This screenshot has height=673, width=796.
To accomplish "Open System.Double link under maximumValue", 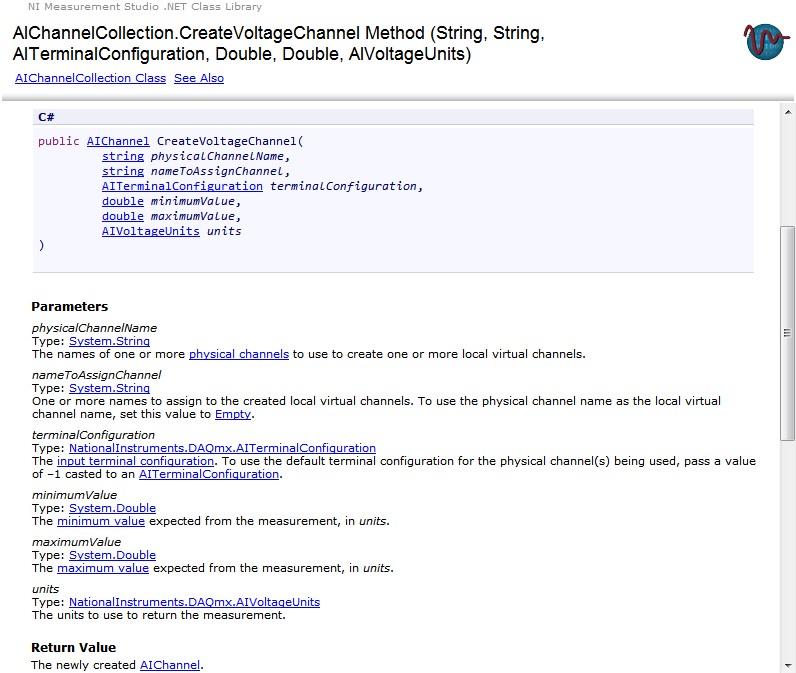I will [x=112, y=555].
